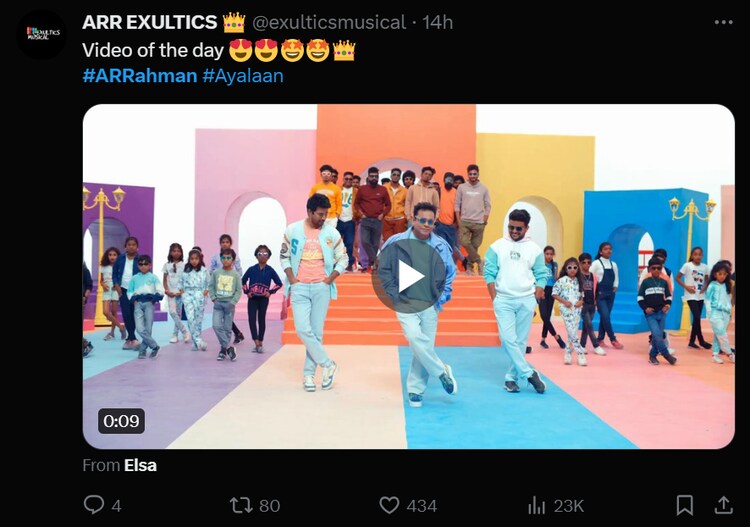Open the Elsa source link

tap(140, 465)
